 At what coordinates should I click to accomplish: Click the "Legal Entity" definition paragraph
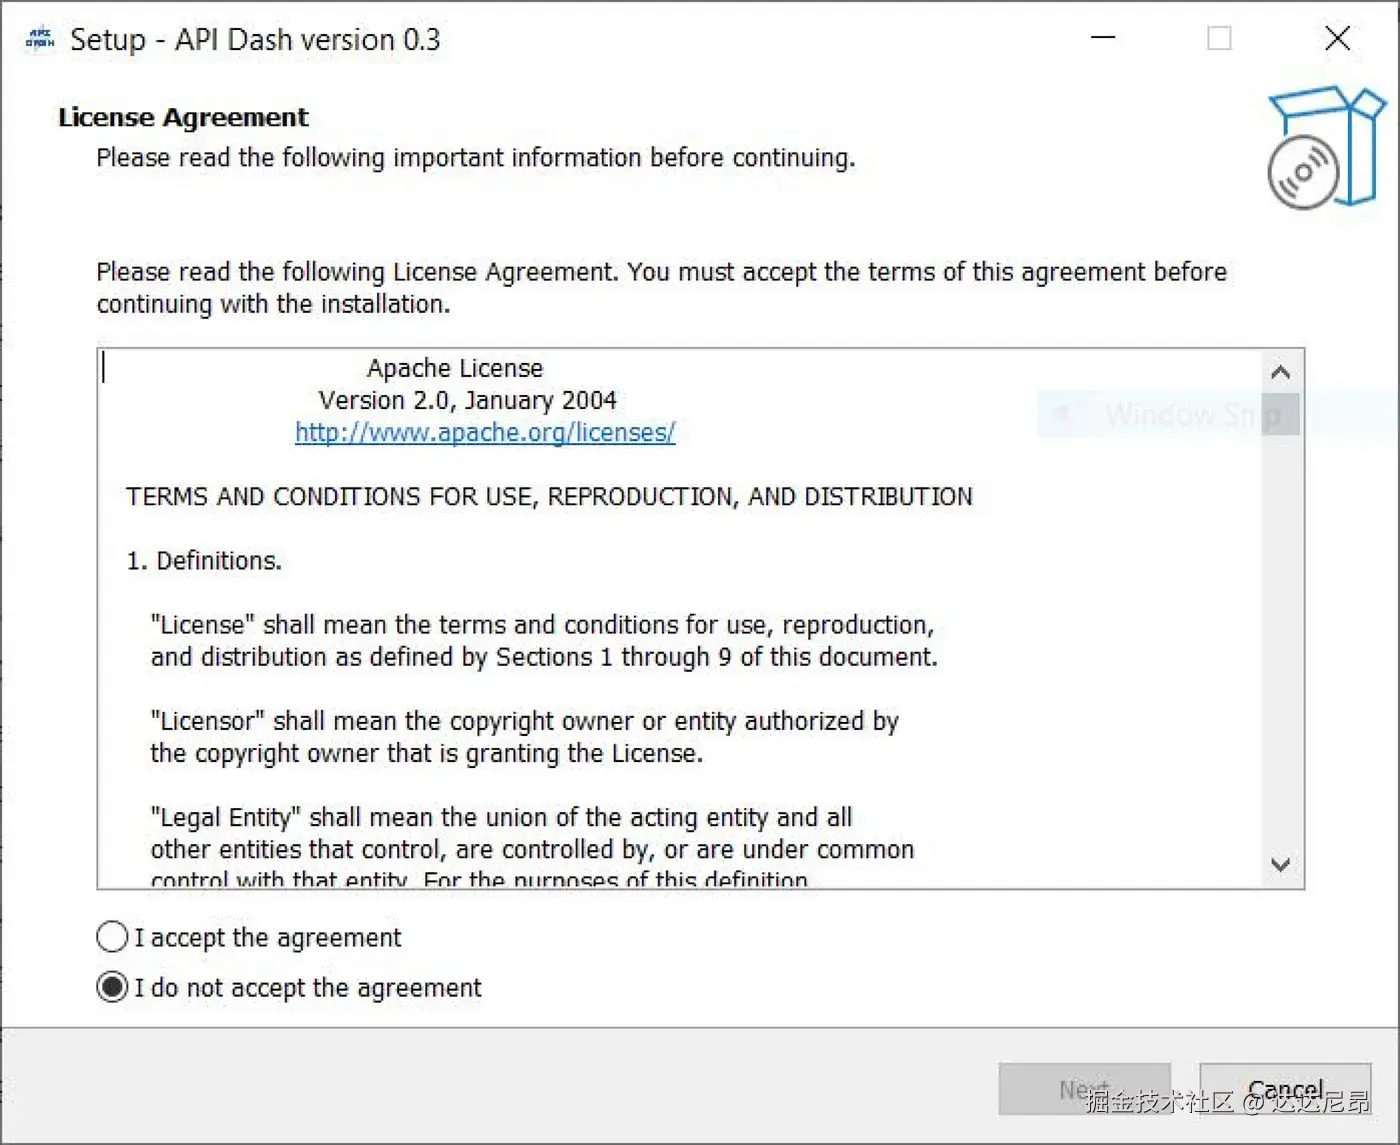pyautogui.click(x=532, y=849)
